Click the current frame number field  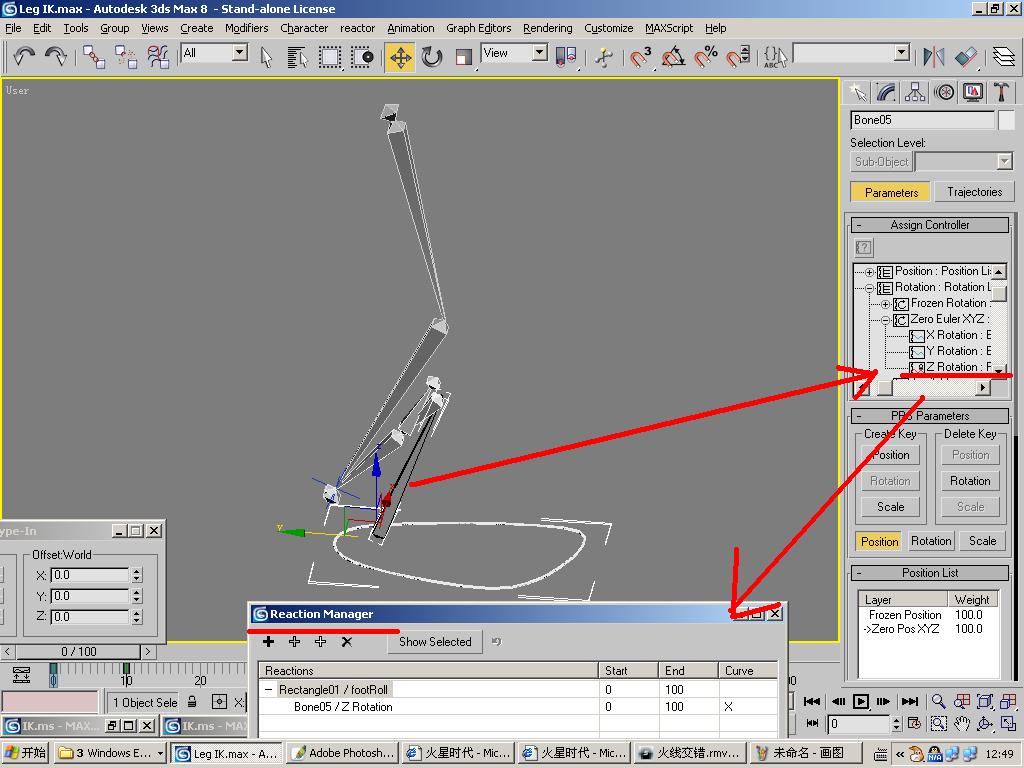(x=858, y=724)
